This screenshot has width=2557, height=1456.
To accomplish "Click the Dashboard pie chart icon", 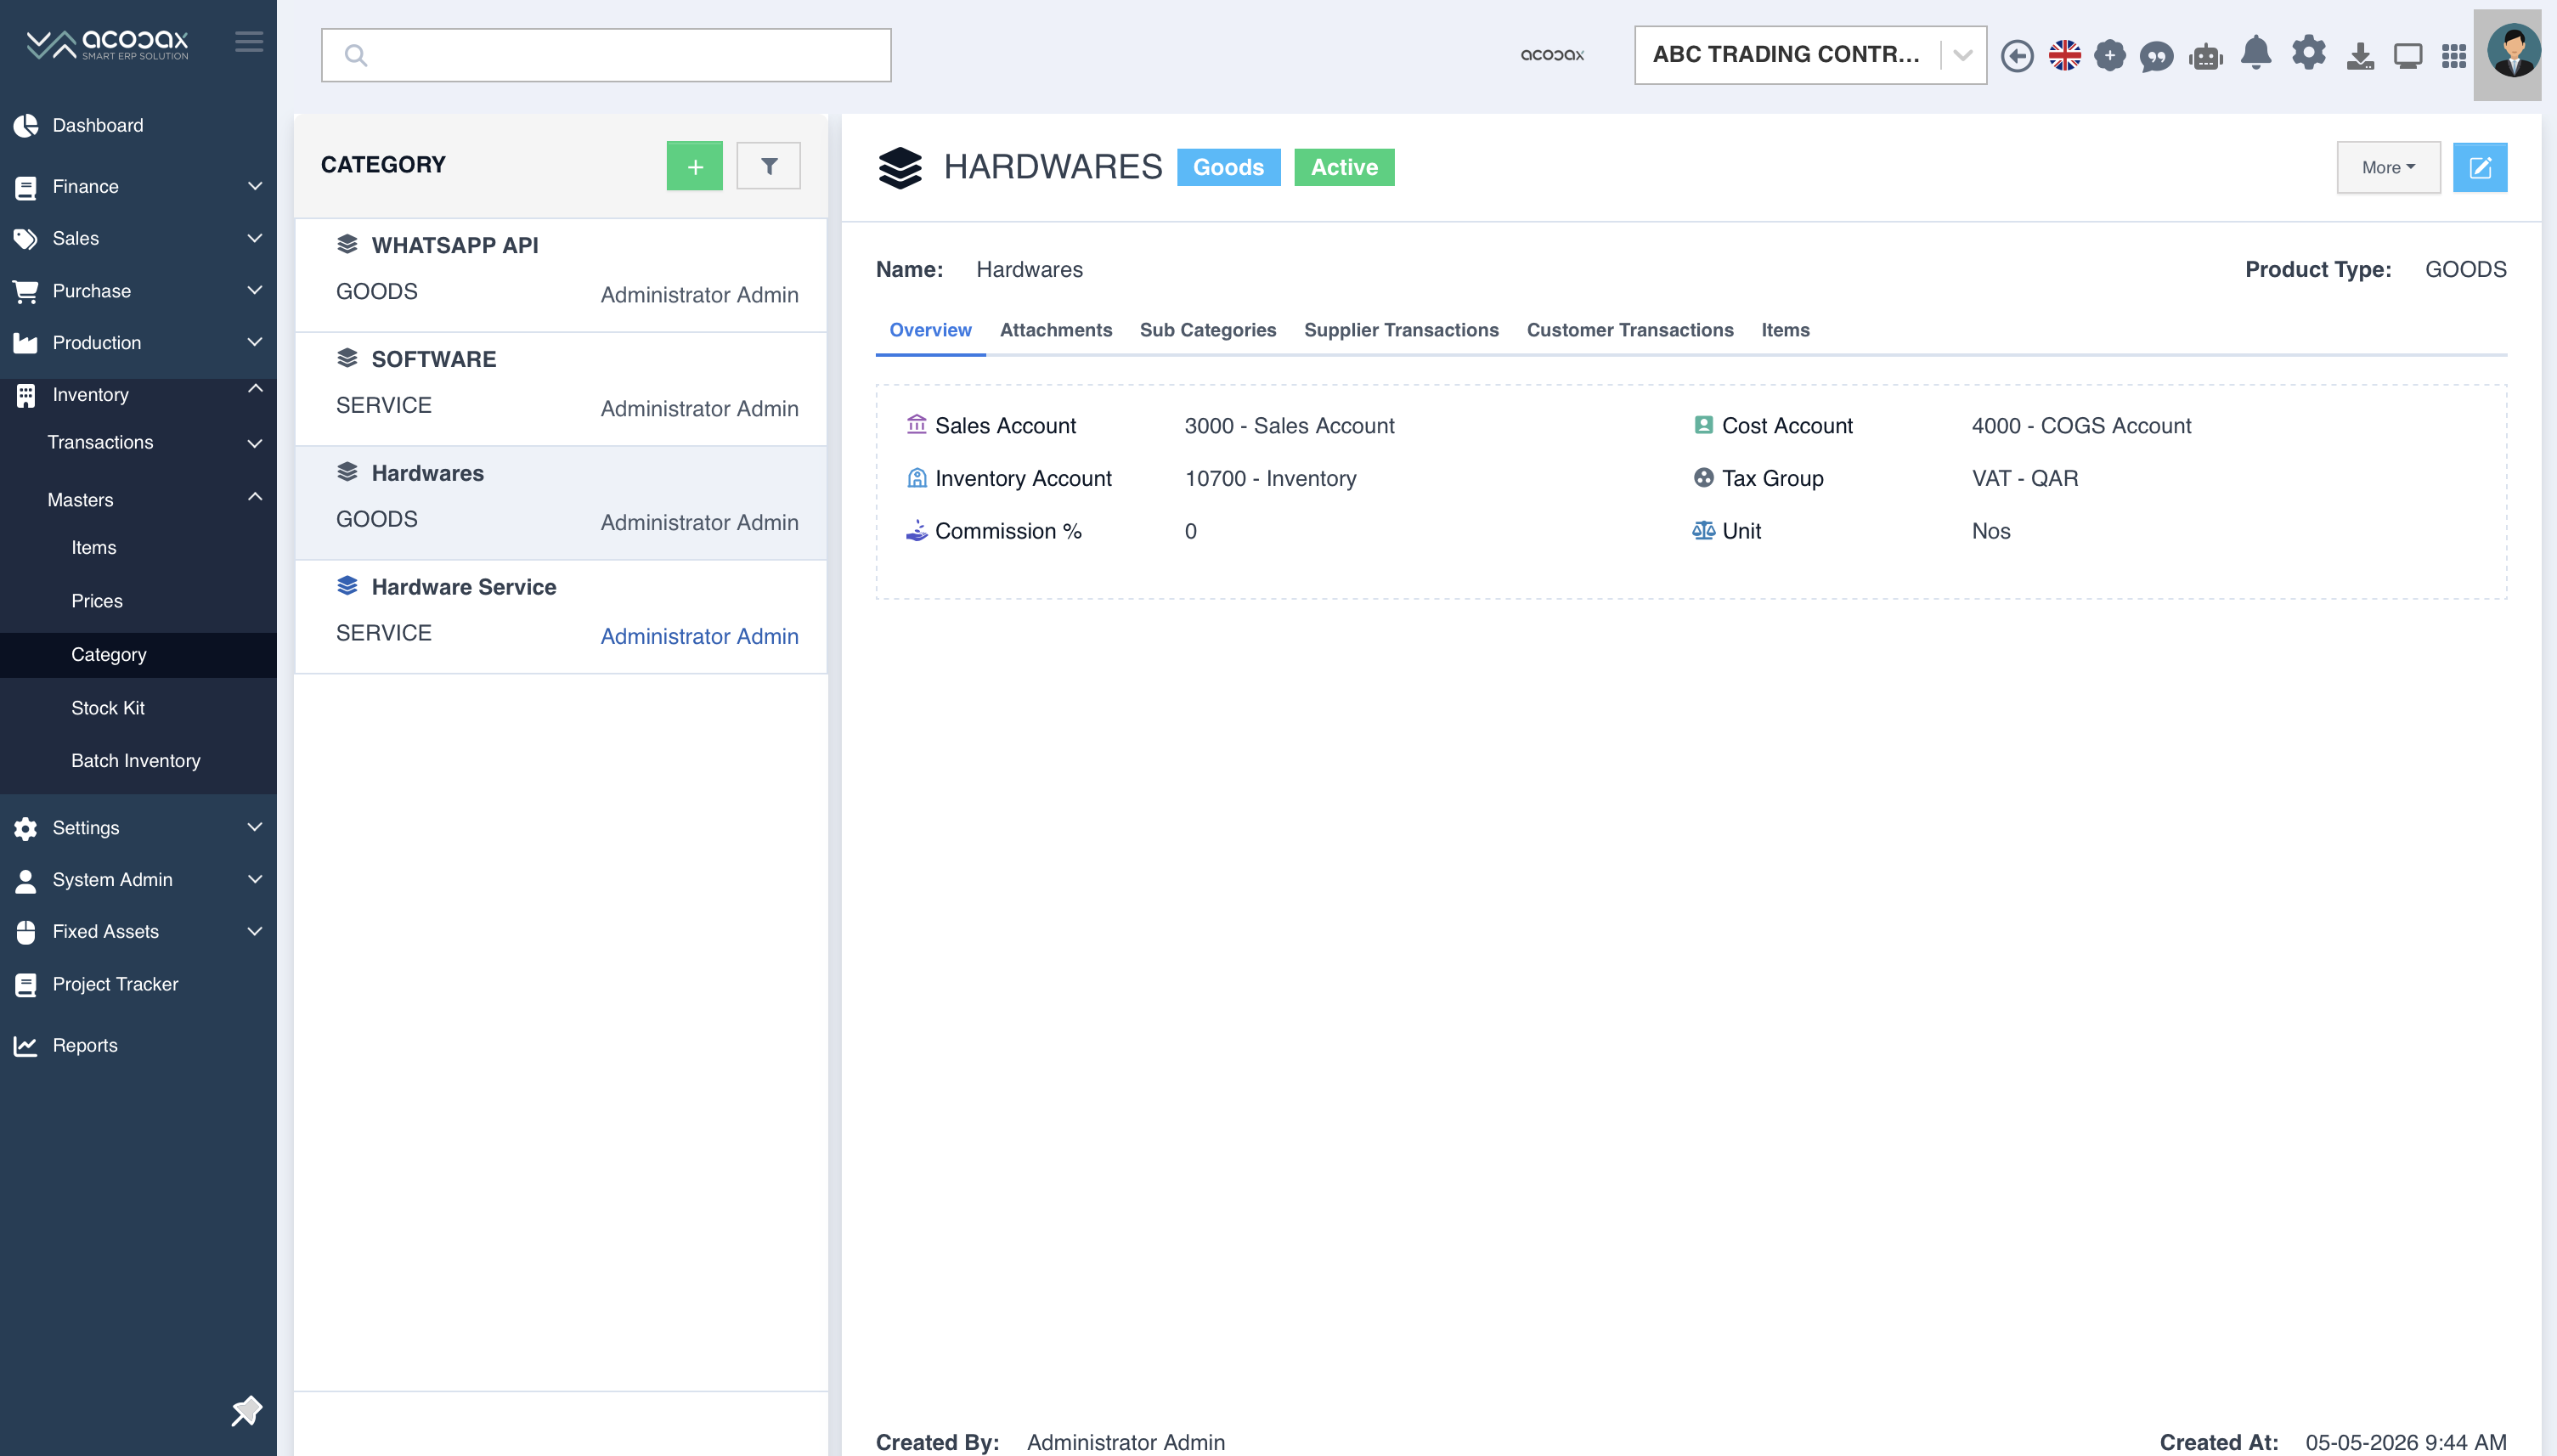I will coord(26,125).
